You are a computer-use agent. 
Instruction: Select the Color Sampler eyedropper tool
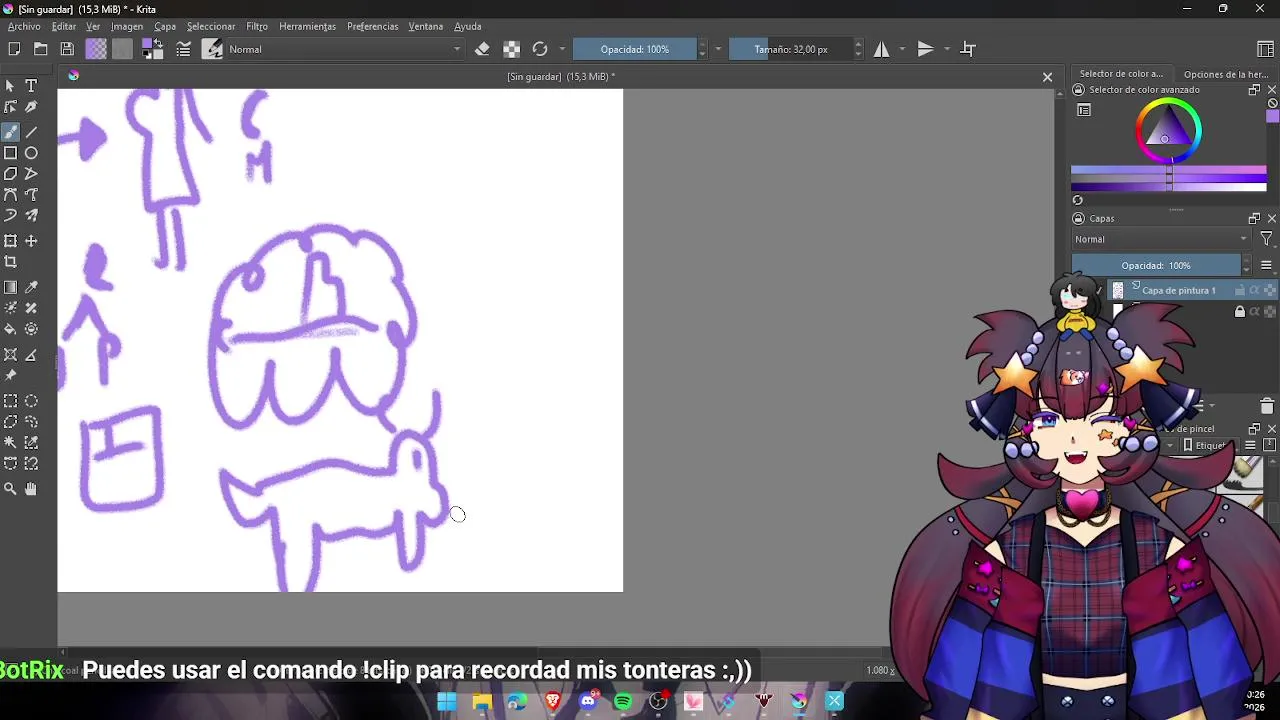[31, 287]
